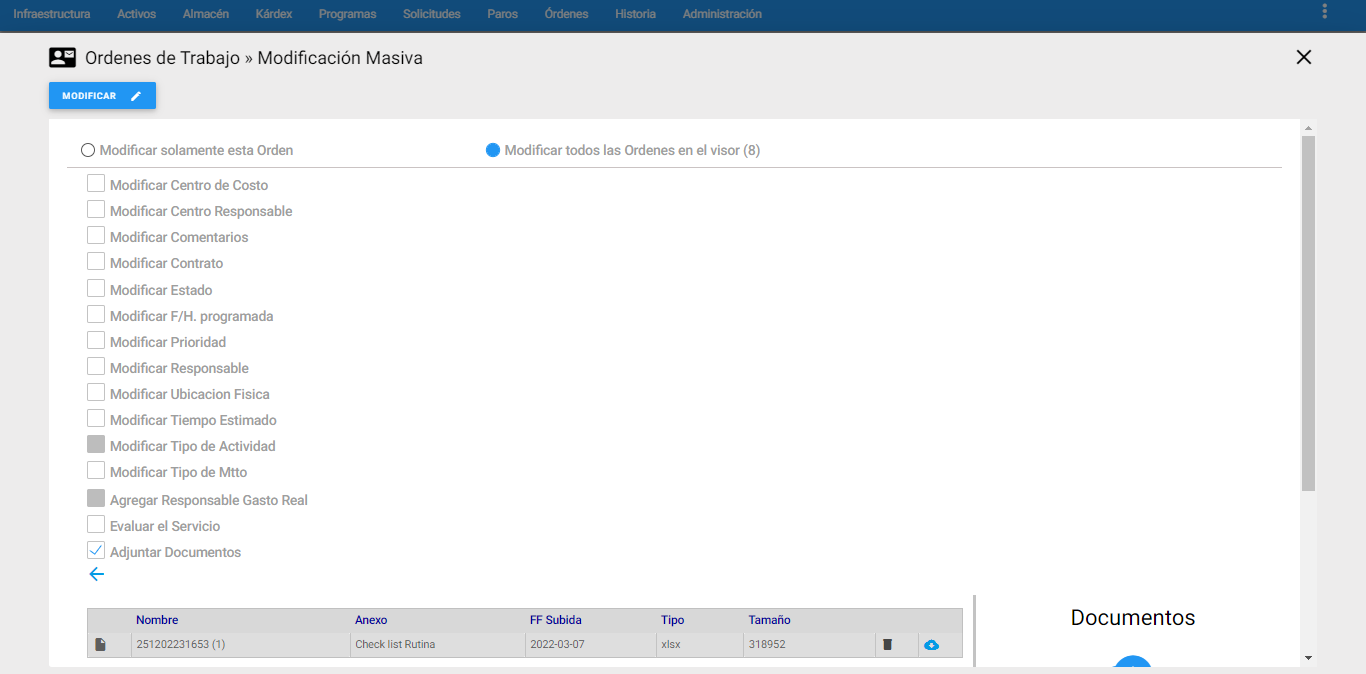The width and height of the screenshot is (1366, 674).
Task: Sort documents by the Nombre column header
Action: (157, 620)
